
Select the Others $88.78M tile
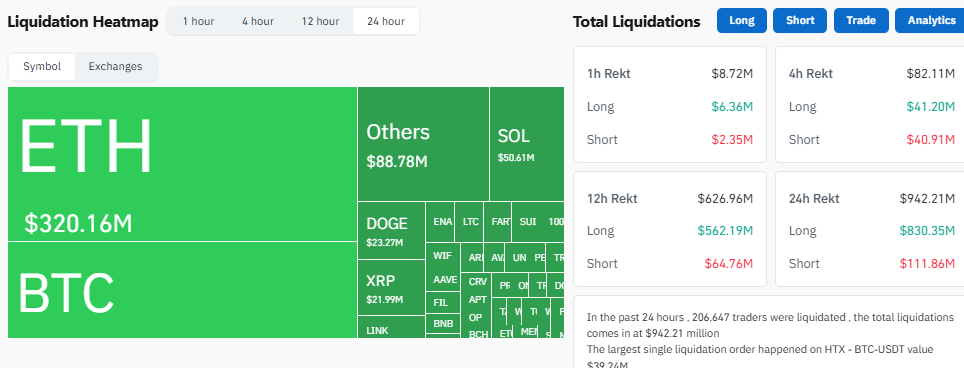point(424,144)
